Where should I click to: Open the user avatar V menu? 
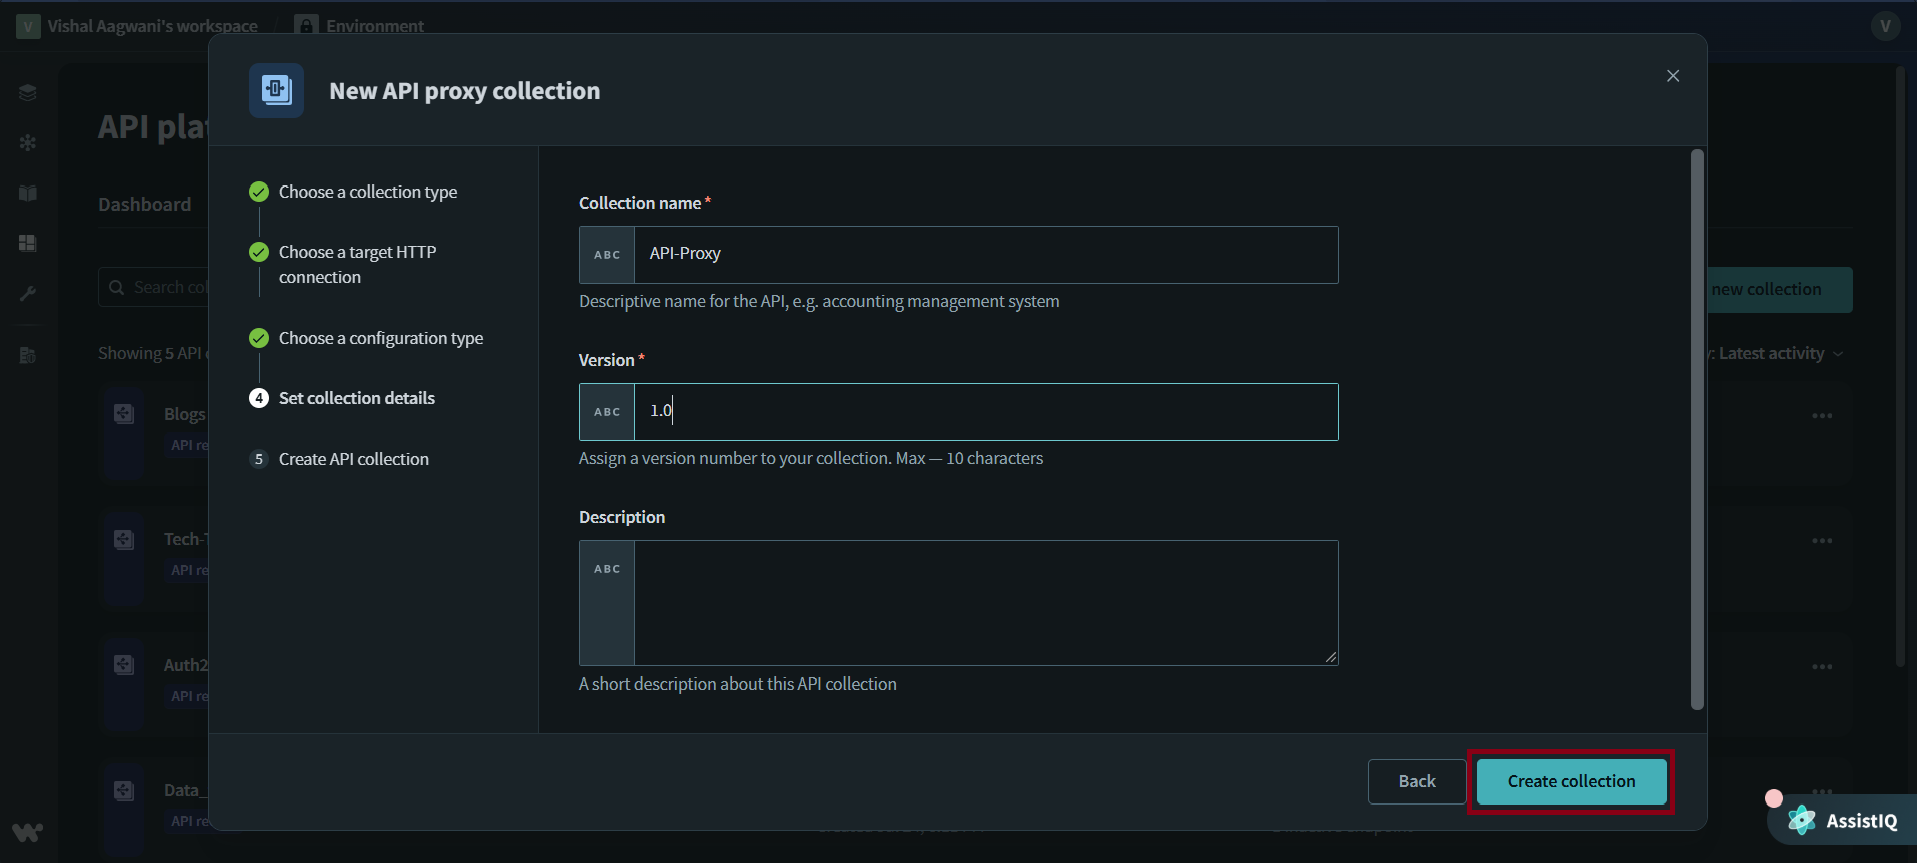pos(1885,26)
